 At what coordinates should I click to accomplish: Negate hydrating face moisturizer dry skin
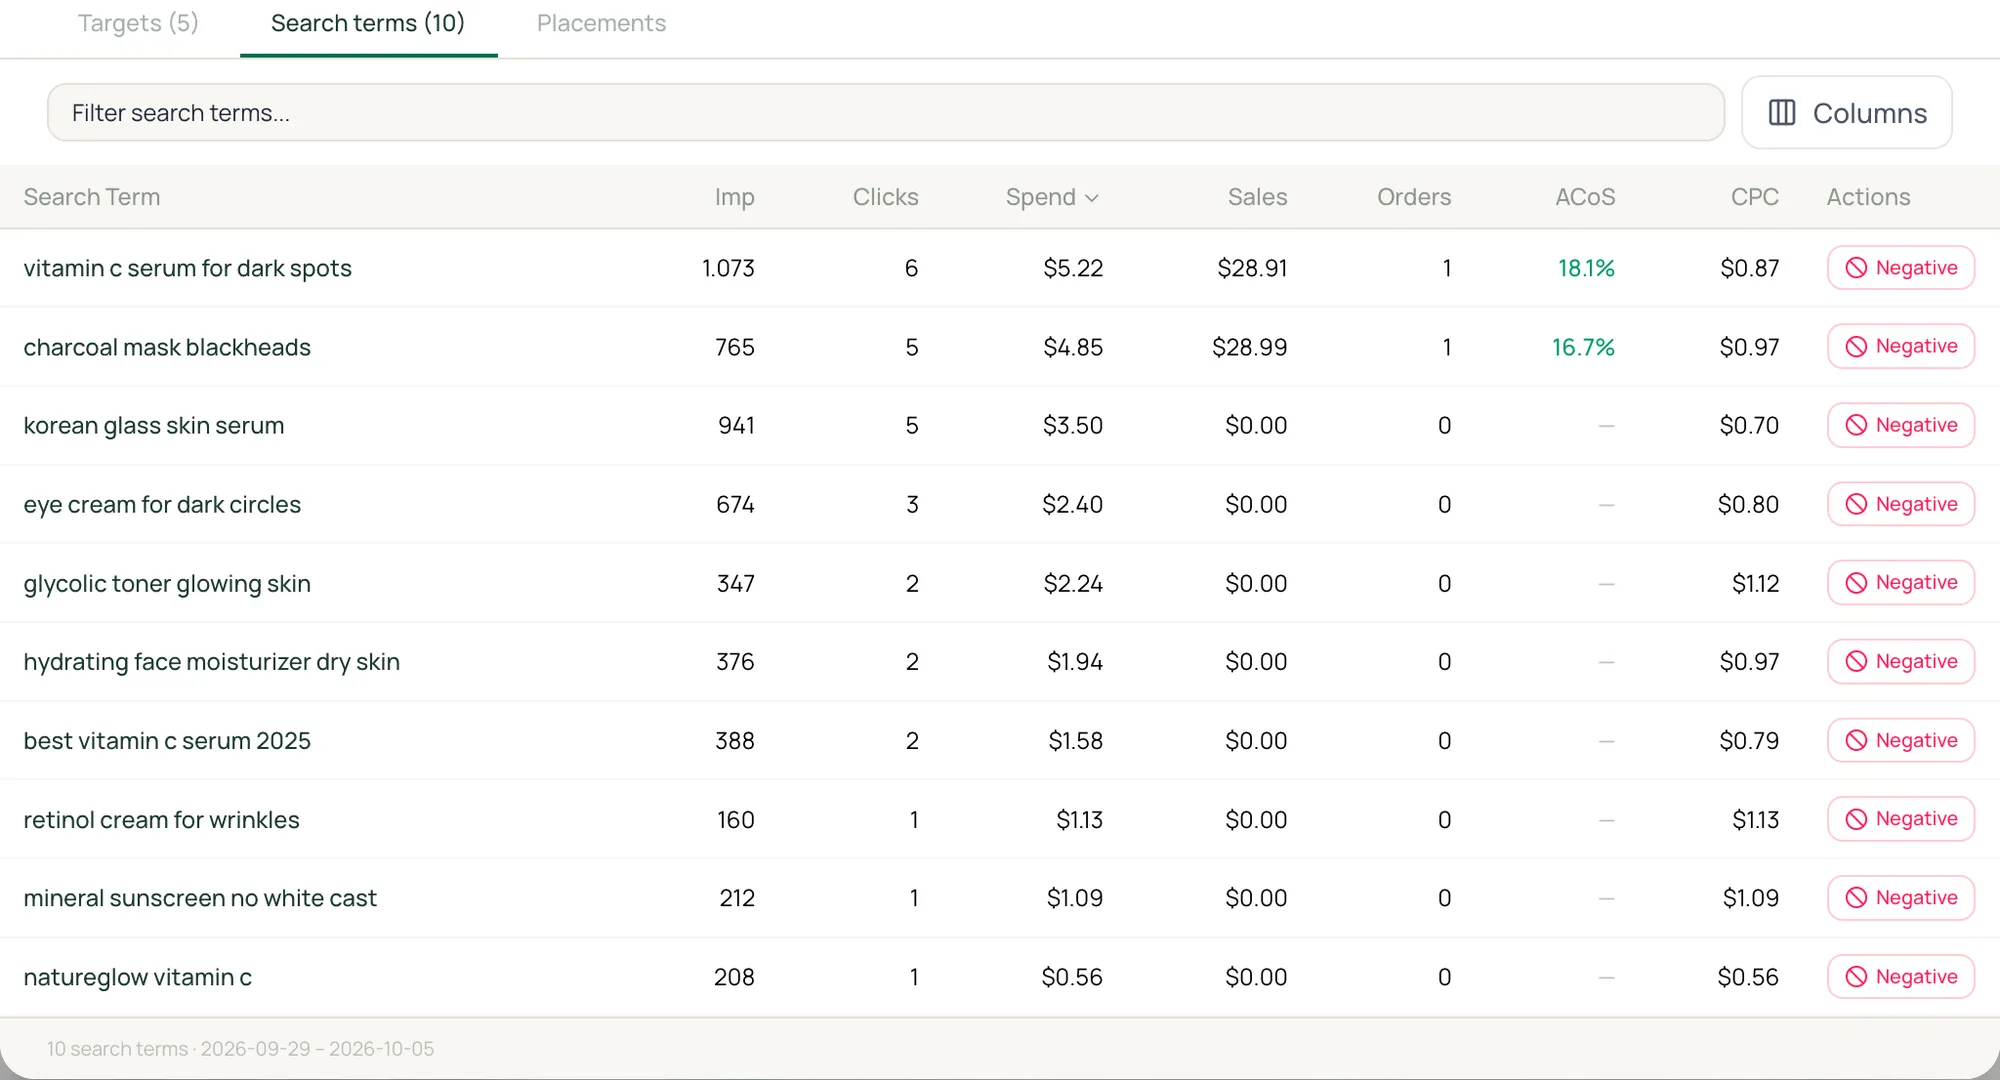pyautogui.click(x=1900, y=661)
